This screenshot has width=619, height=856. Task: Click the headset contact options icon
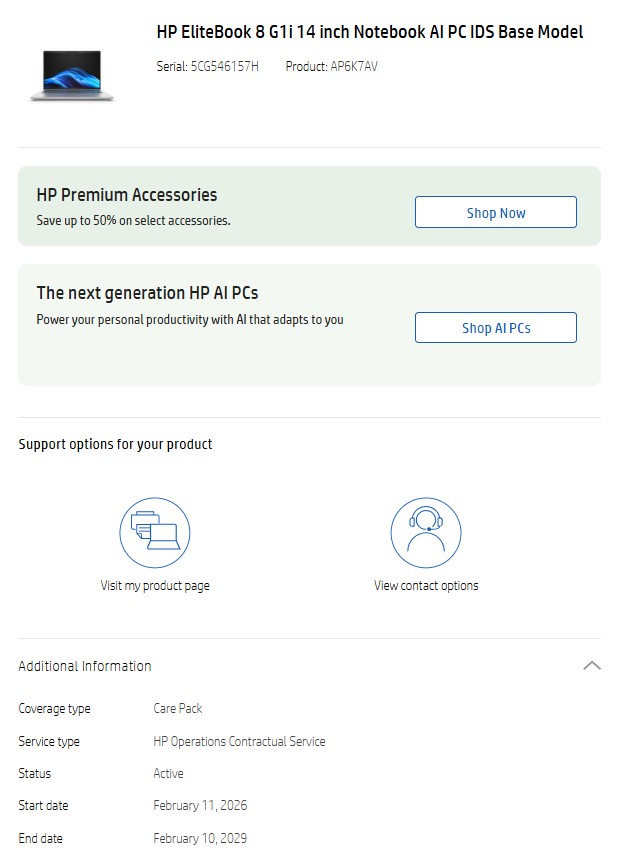pyautogui.click(x=426, y=533)
